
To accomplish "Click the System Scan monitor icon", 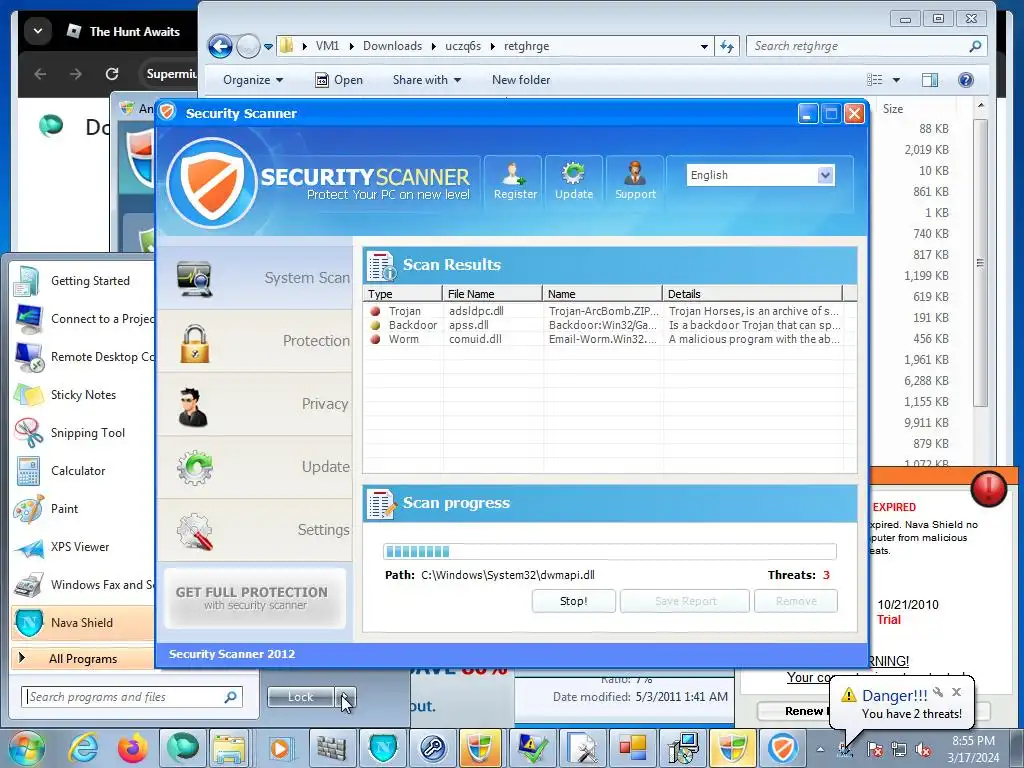I will tap(195, 279).
